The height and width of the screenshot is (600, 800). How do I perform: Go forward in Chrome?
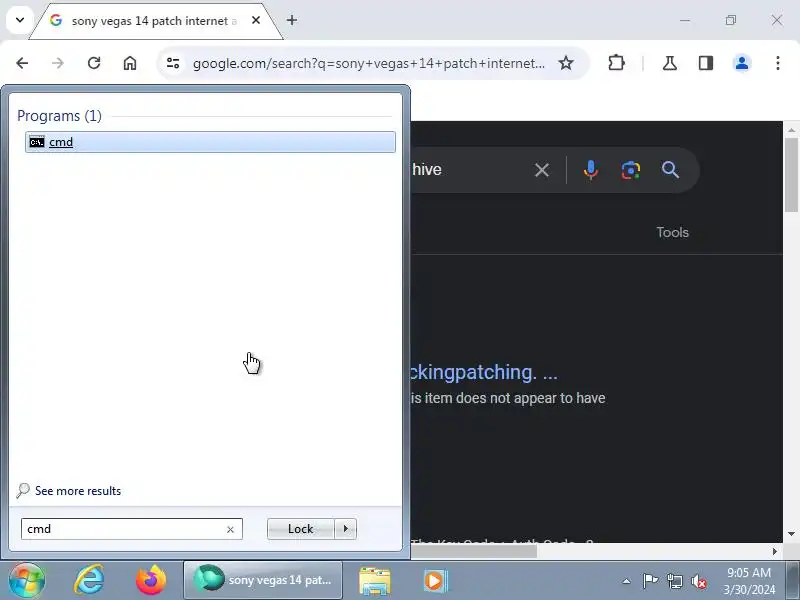(58, 63)
